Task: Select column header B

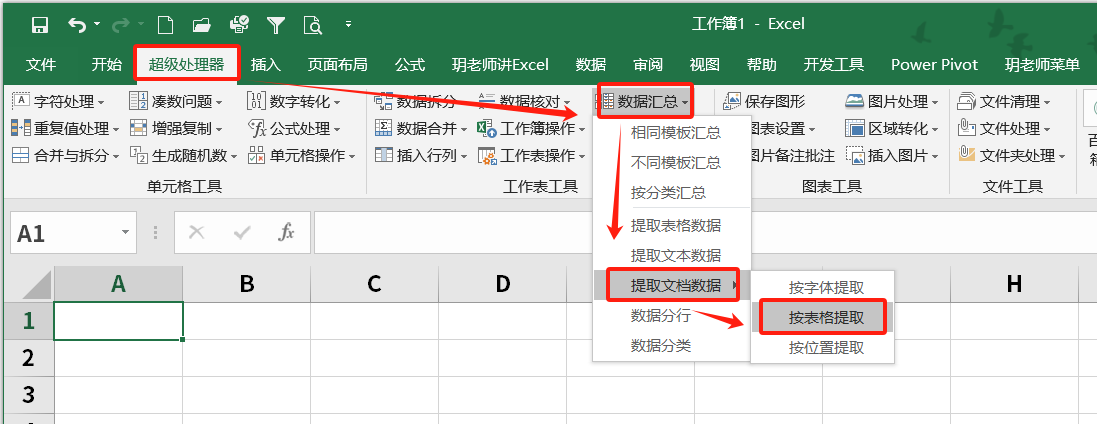Action: (x=246, y=283)
